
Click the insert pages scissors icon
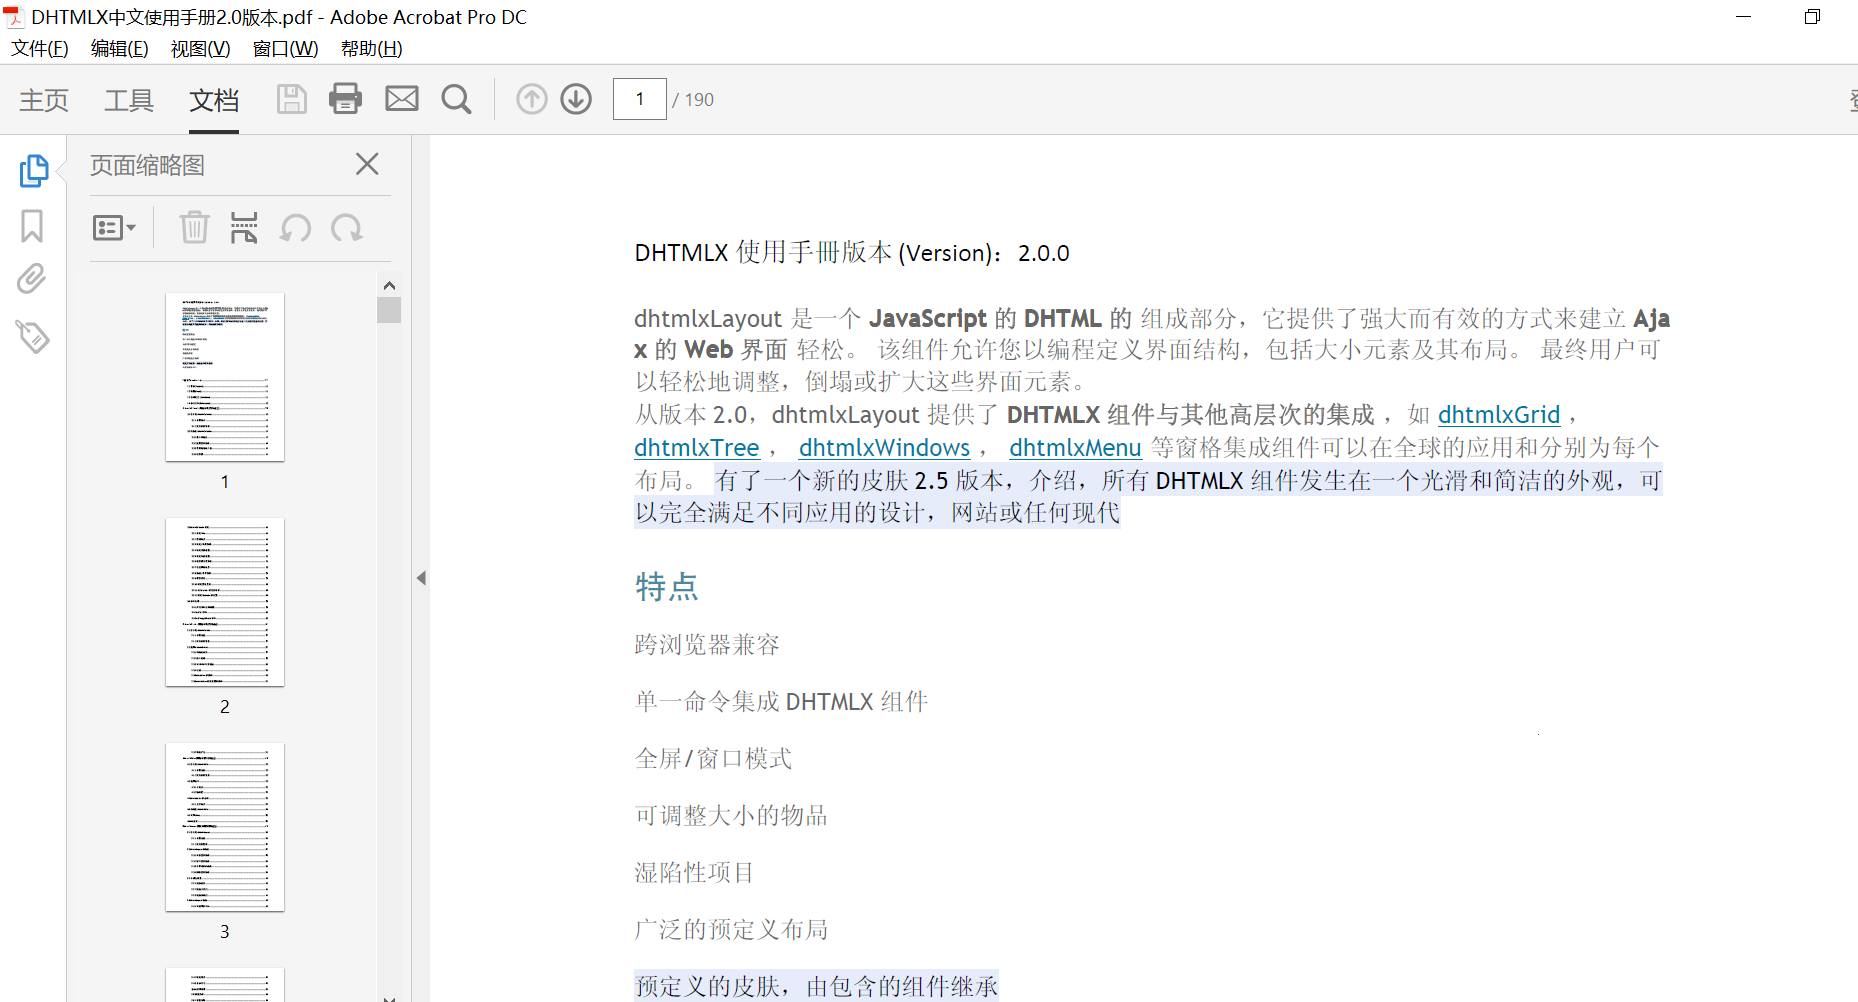click(x=244, y=228)
